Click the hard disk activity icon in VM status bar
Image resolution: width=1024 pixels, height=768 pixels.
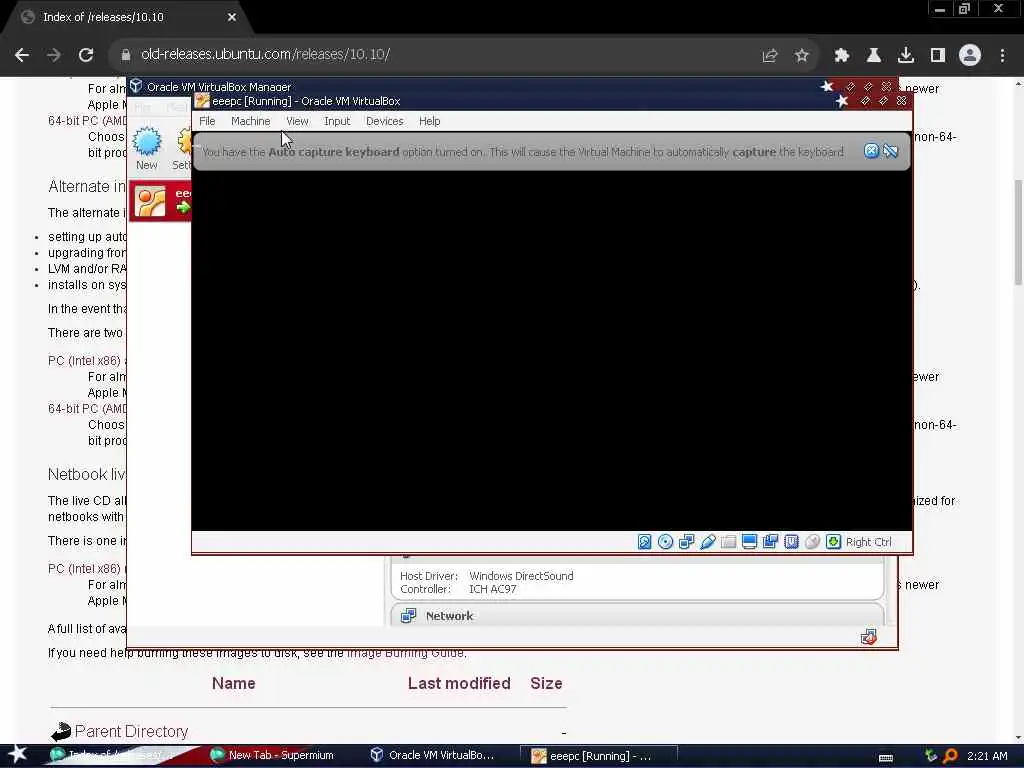click(x=645, y=541)
